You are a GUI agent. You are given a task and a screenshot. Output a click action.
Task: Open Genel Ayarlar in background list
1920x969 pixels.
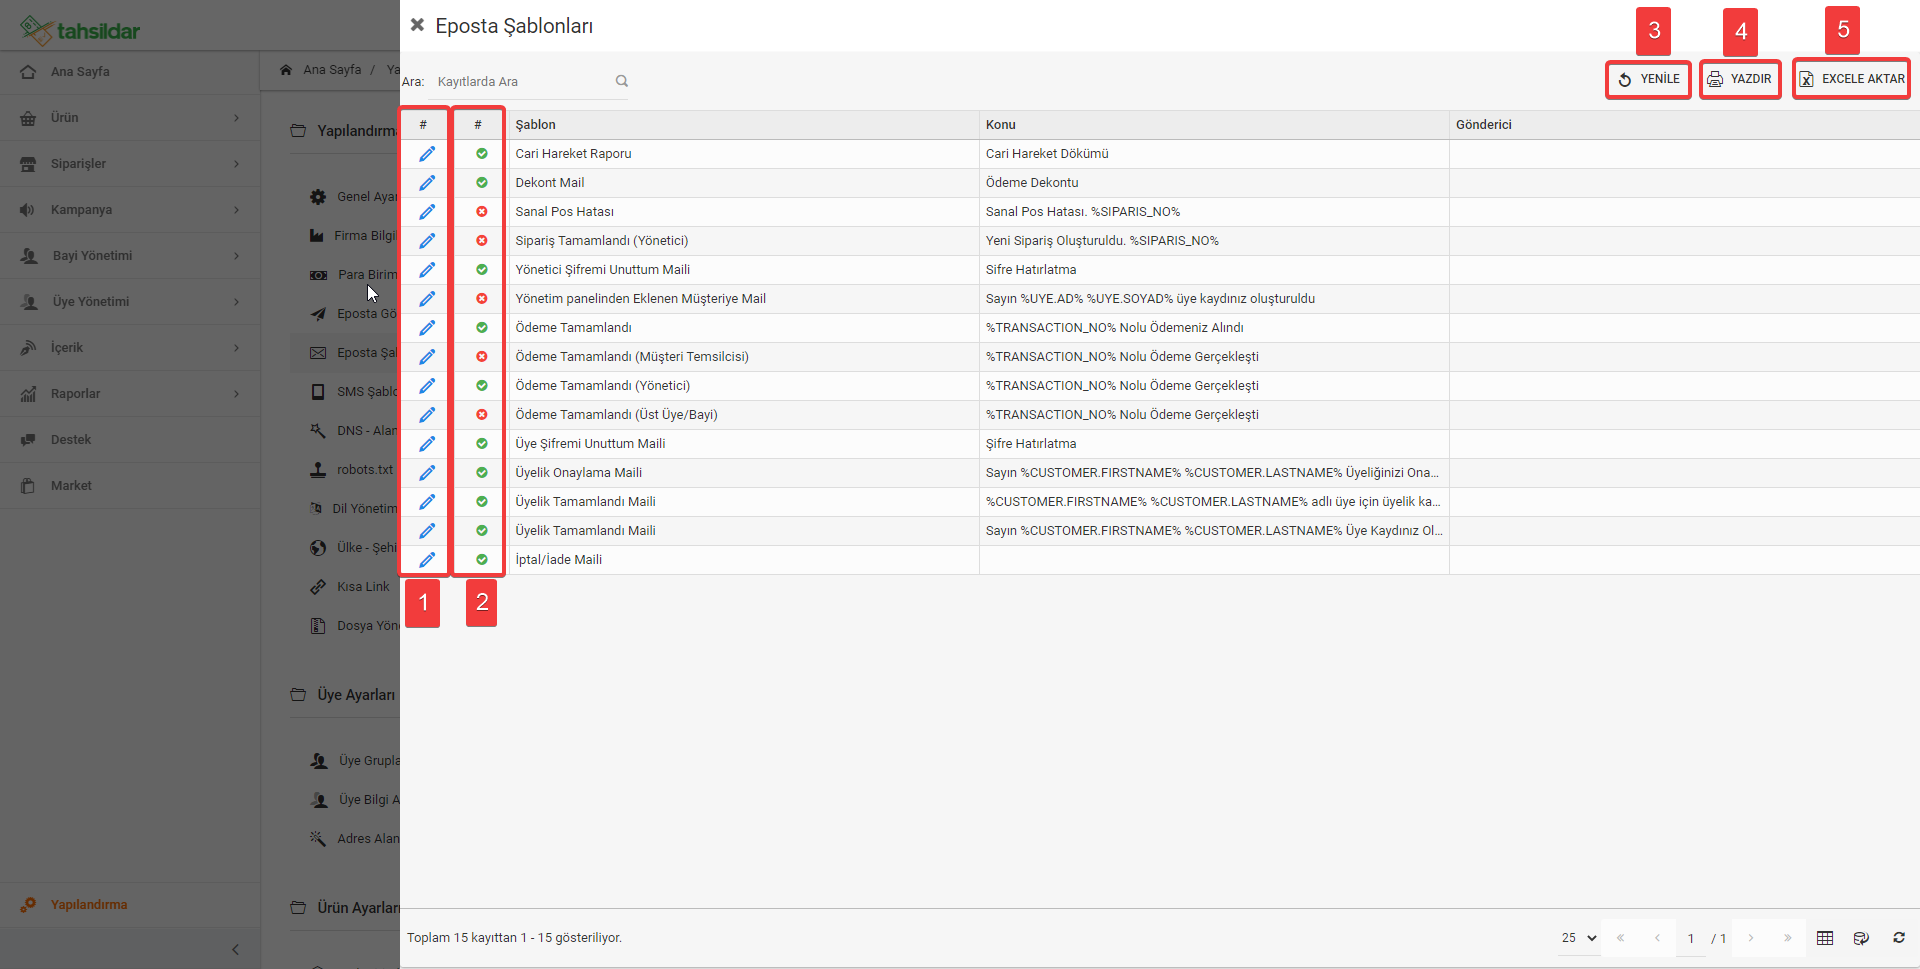[354, 197]
